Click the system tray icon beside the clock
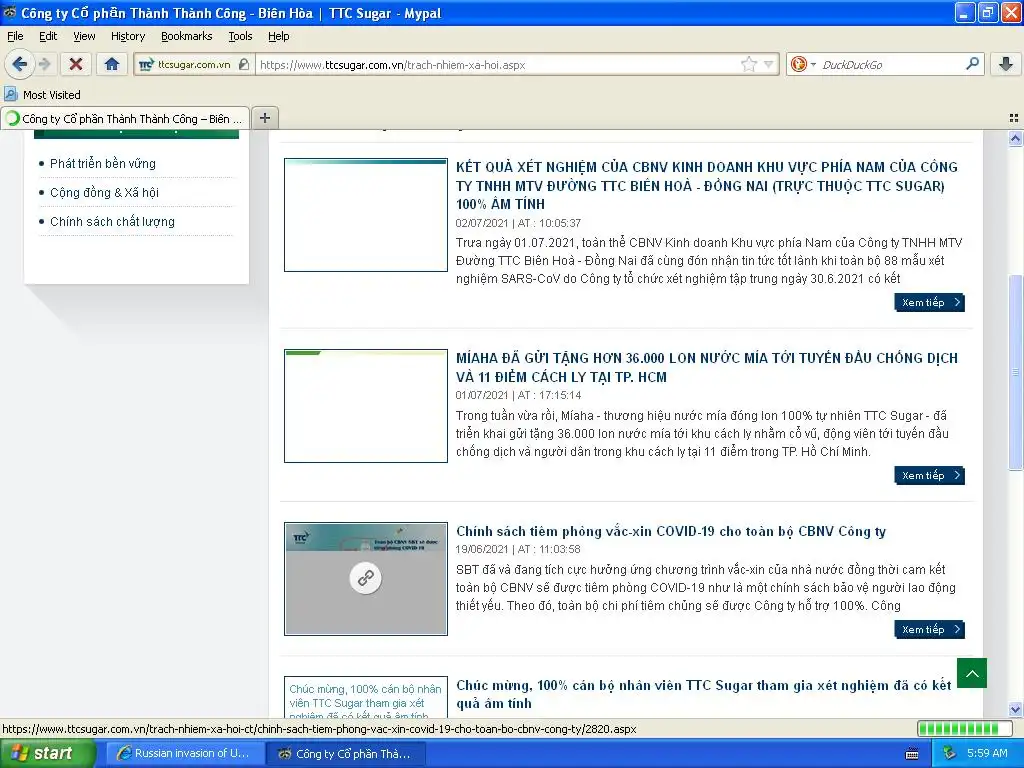 tap(948, 754)
